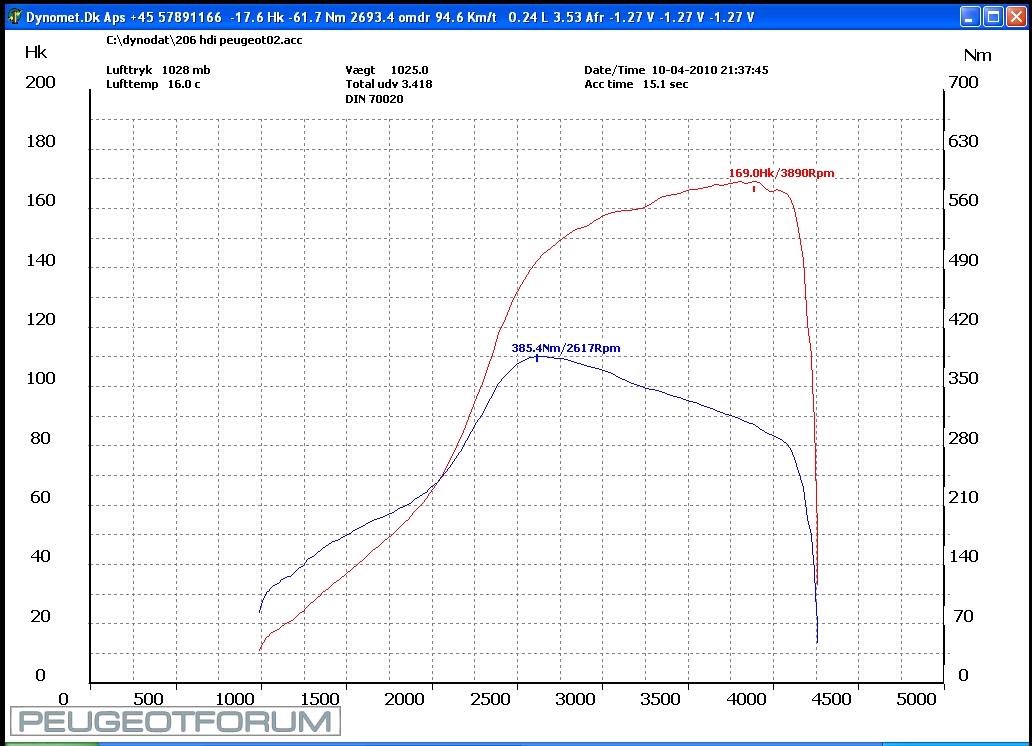This screenshot has width=1032, height=746.
Task: Click the Date/Time 10-04-2010 stamp
Action: click(675, 70)
